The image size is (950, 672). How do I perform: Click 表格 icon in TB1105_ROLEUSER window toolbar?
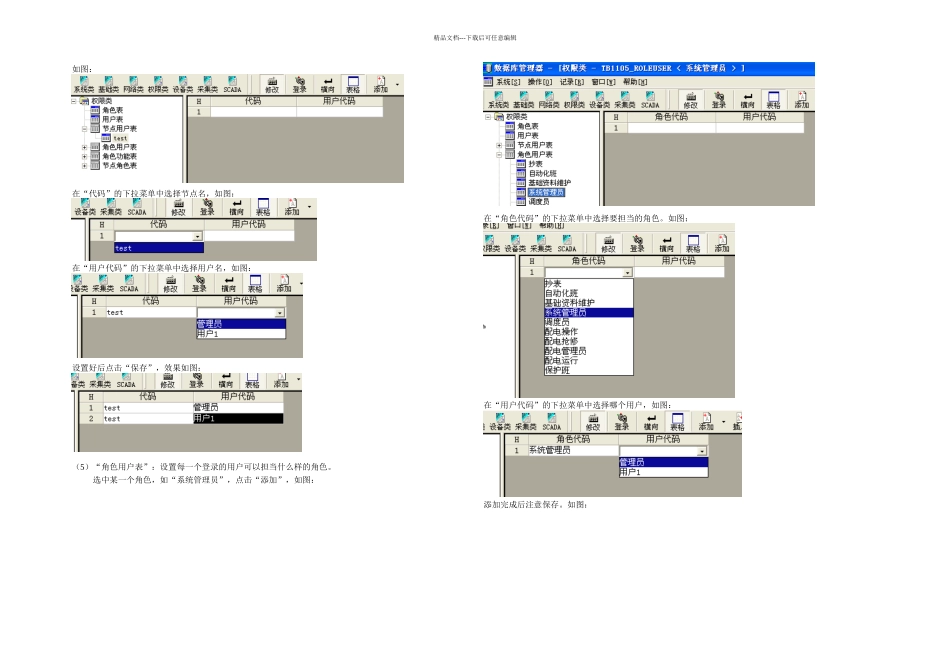click(x=774, y=100)
